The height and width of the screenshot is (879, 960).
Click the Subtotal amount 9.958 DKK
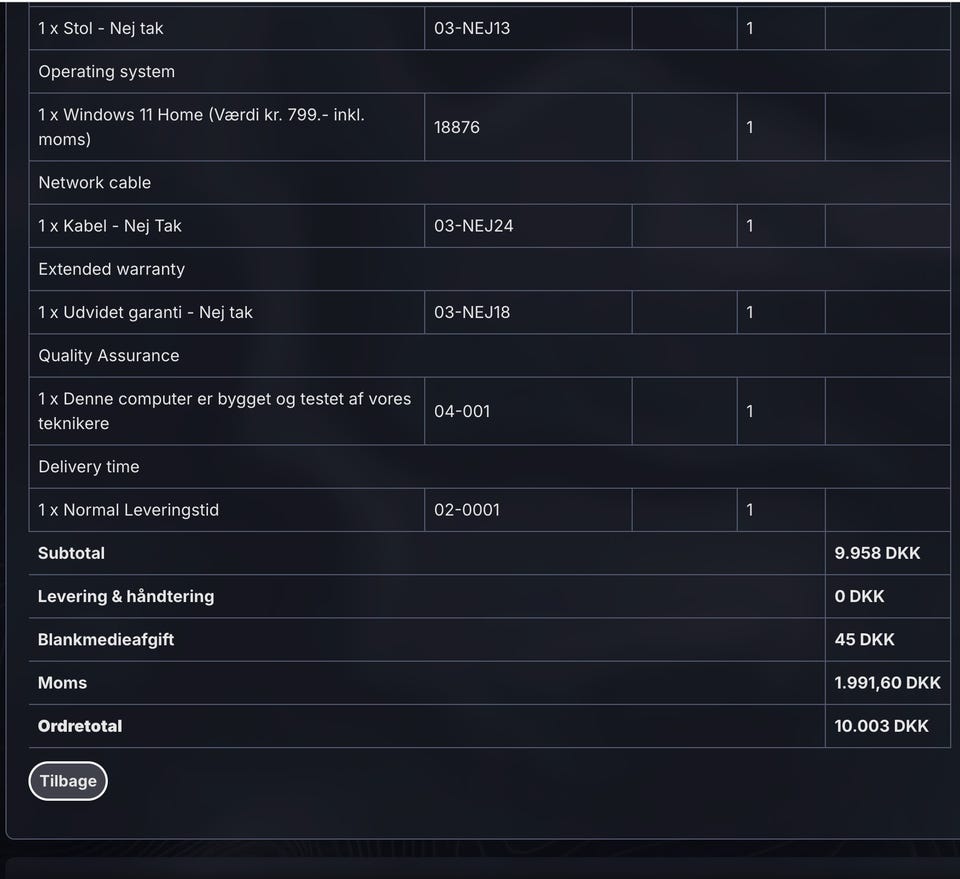[x=877, y=553]
